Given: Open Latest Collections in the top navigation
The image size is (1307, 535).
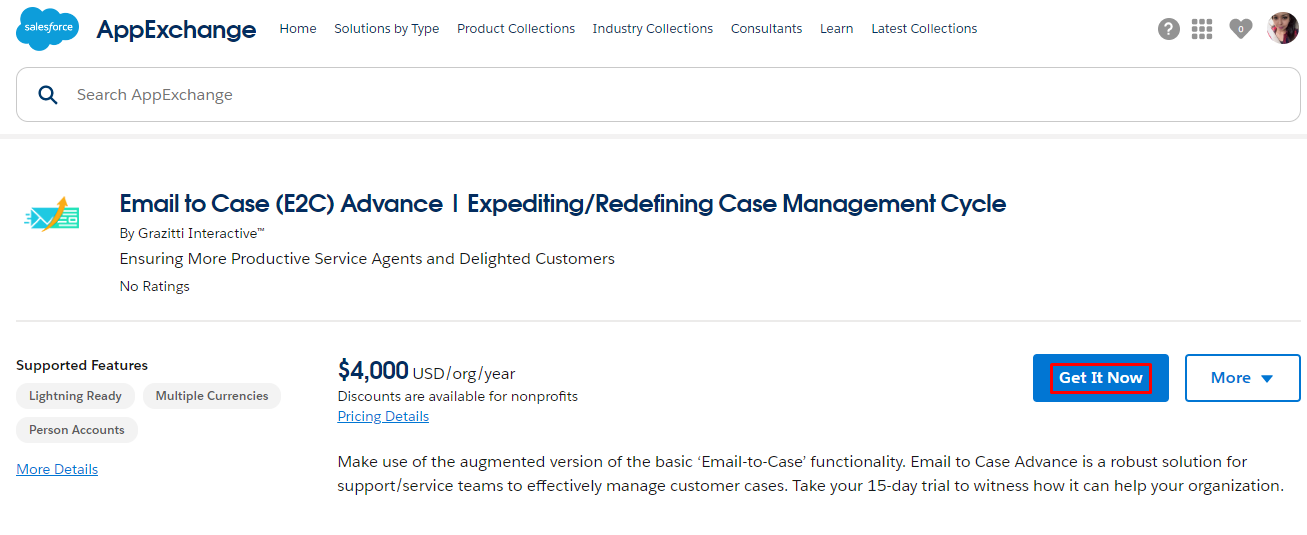Looking at the screenshot, I should (924, 29).
